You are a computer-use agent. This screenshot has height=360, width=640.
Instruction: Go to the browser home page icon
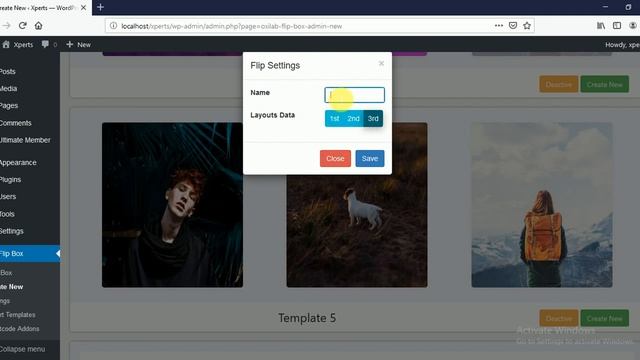38,26
